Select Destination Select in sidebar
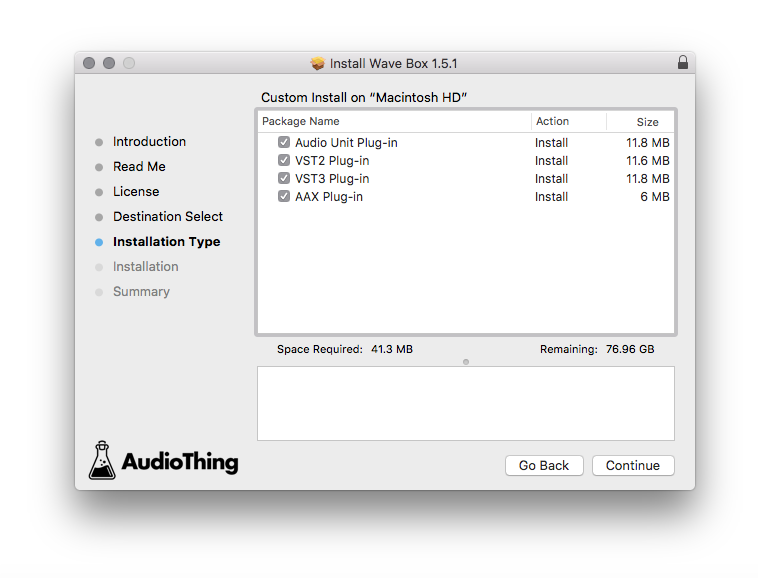This screenshot has width=758, height=578. click(168, 217)
